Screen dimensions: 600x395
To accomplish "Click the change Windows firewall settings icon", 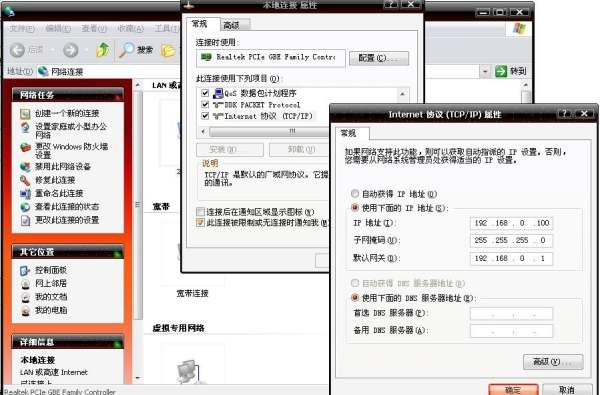I will click(25, 147).
